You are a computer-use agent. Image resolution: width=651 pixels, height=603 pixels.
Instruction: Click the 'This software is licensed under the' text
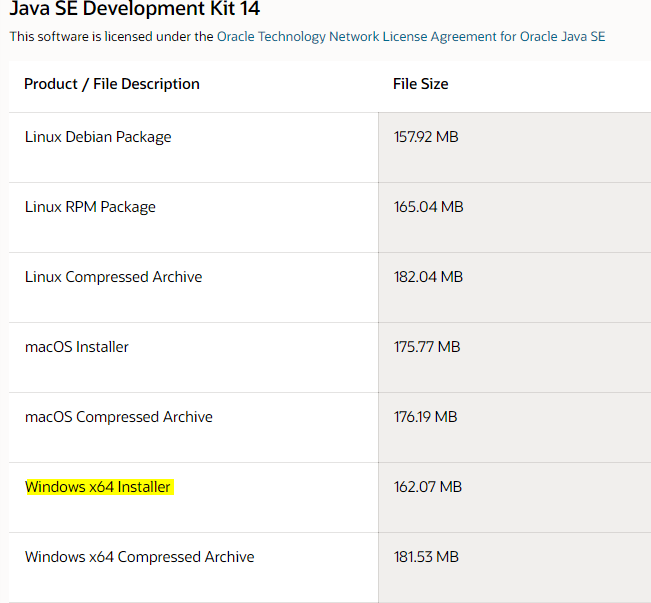pos(112,37)
